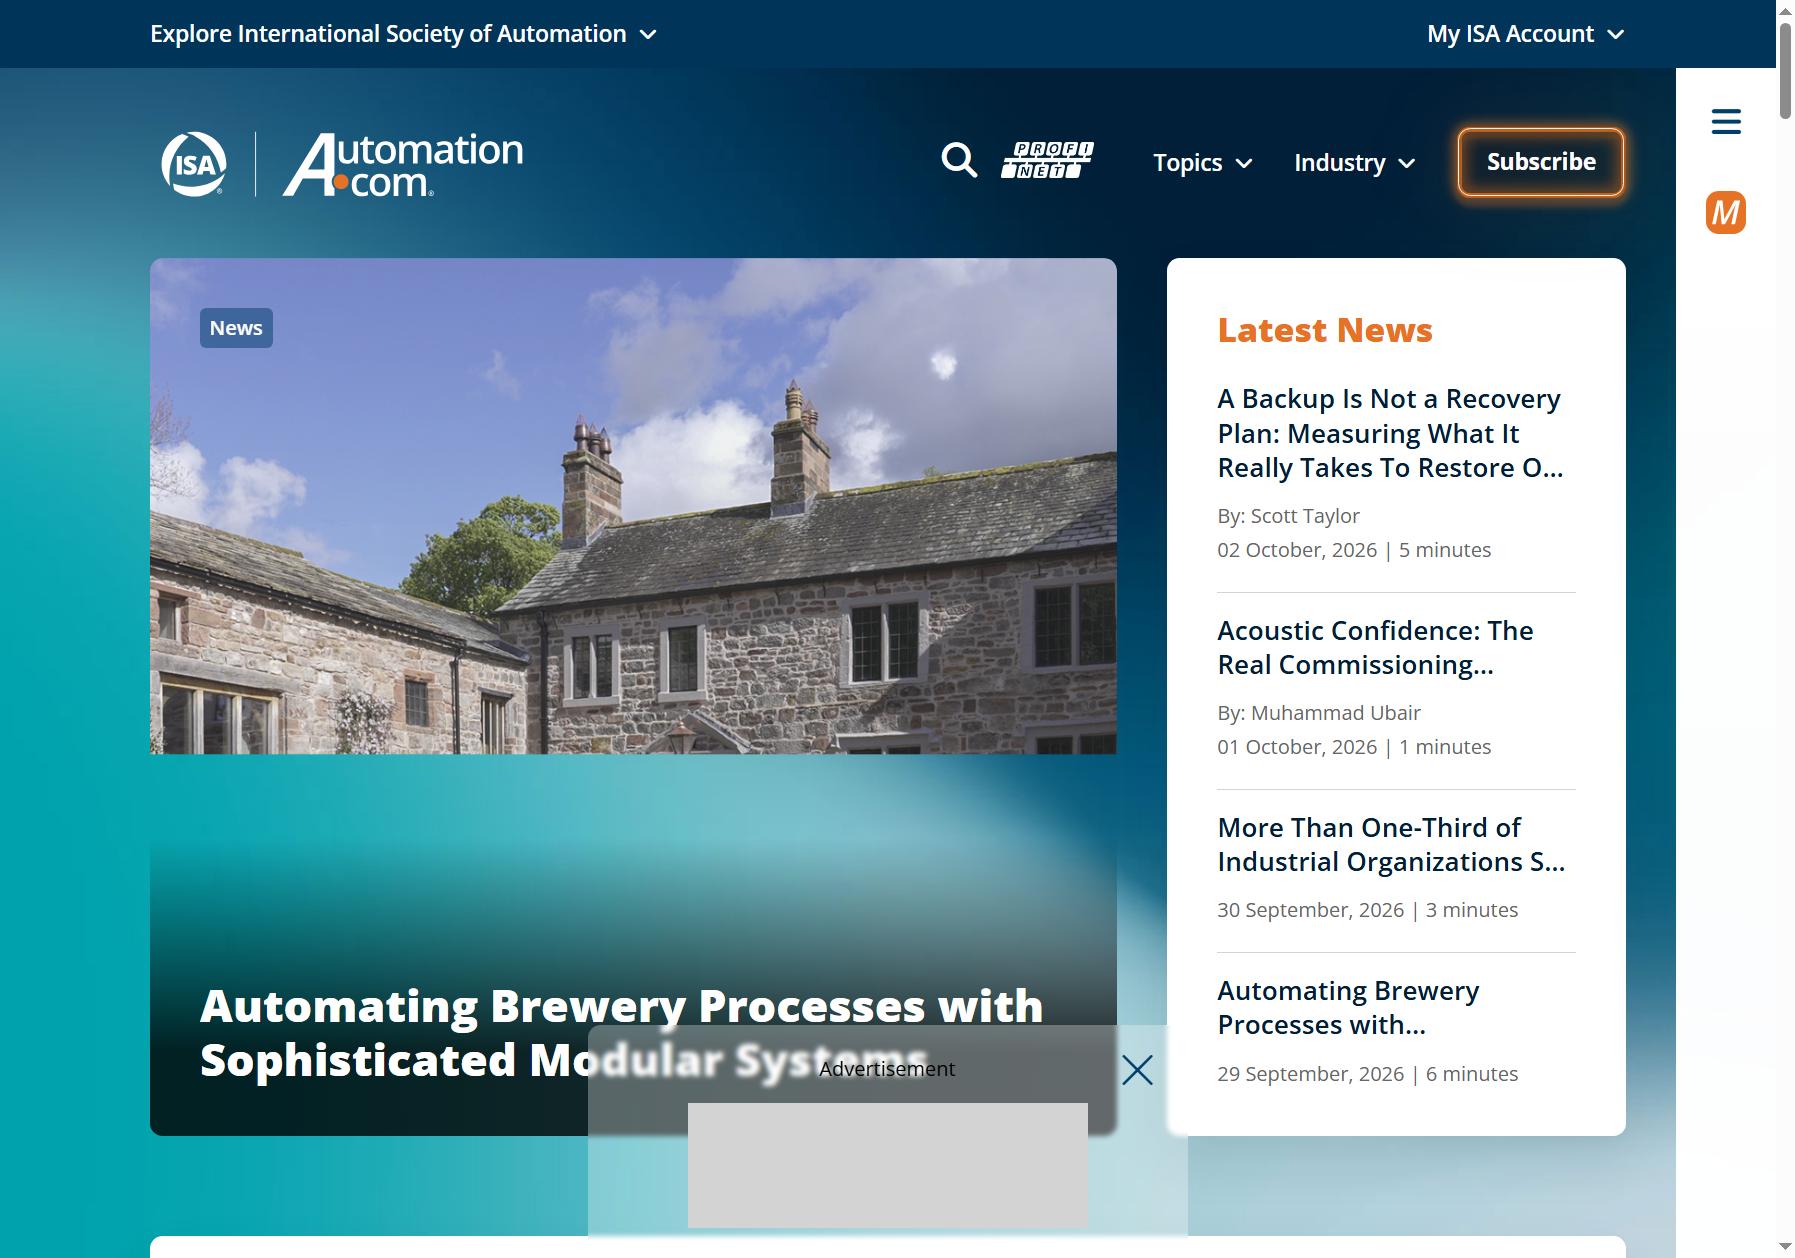Click author text By: Scott Taylor

coord(1288,516)
